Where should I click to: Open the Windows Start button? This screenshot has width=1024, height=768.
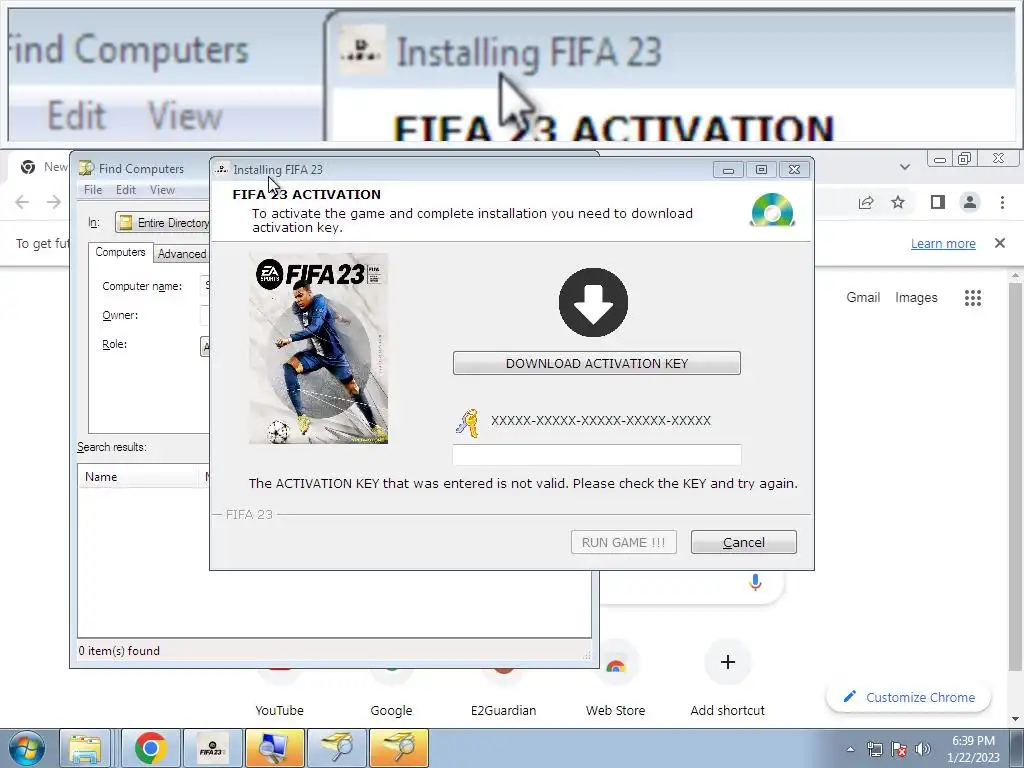click(27, 748)
